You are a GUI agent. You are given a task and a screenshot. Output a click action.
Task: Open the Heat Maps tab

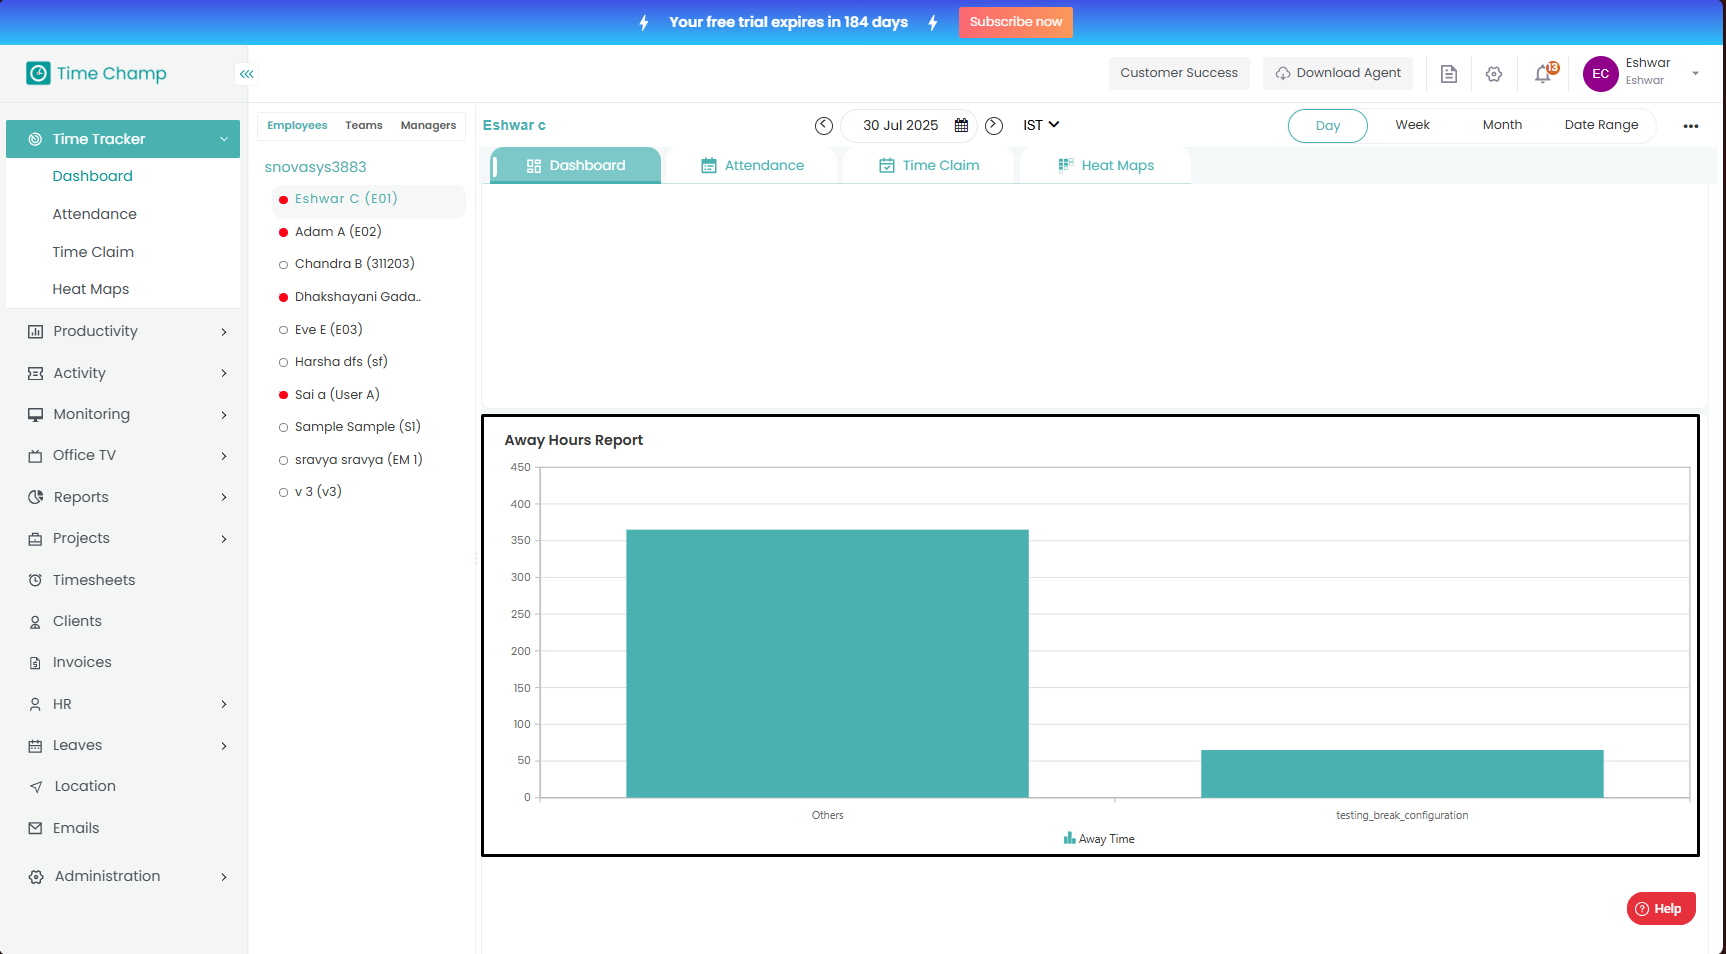1106,166
